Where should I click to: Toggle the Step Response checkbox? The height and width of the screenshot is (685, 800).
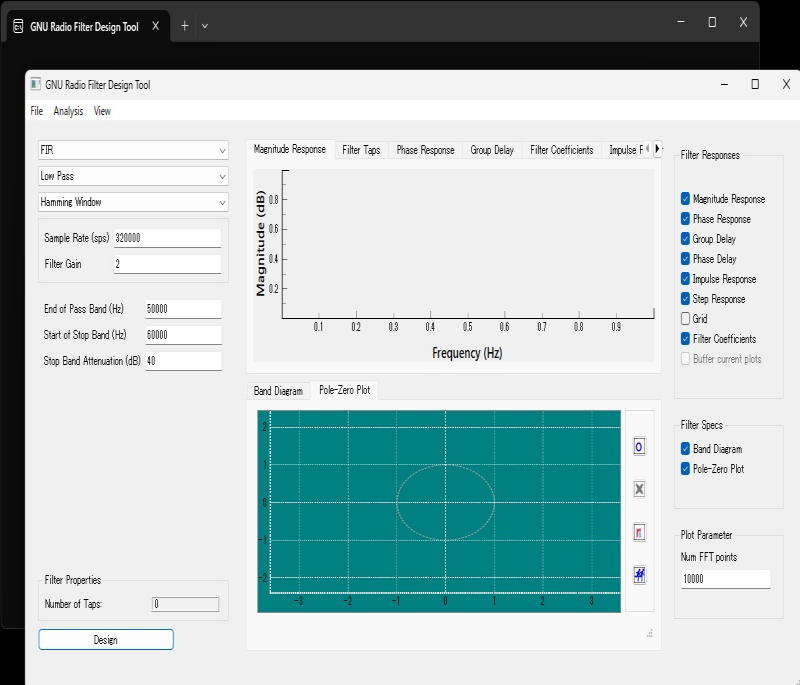point(685,298)
